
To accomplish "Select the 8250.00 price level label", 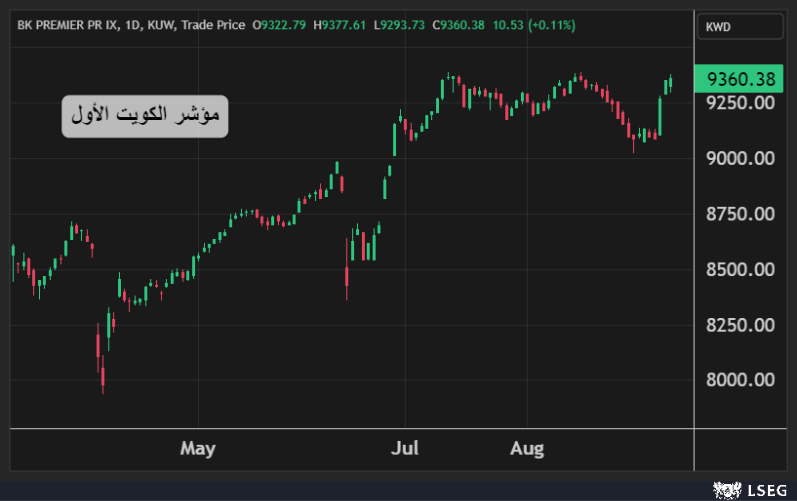I will (740, 325).
